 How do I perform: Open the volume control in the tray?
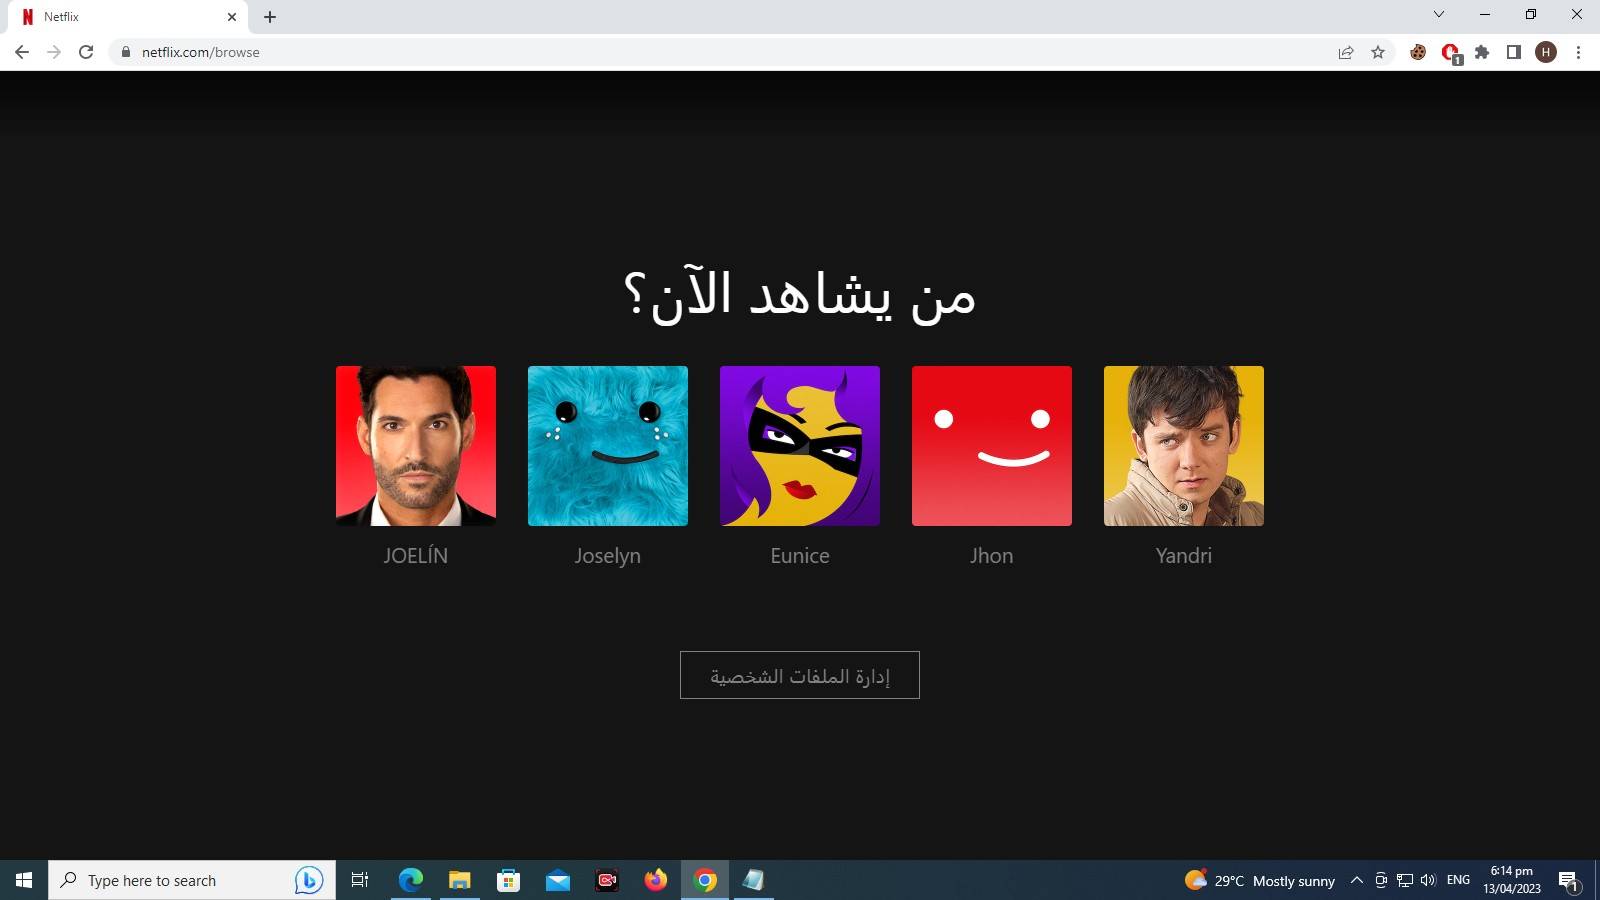coord(1428,880)
